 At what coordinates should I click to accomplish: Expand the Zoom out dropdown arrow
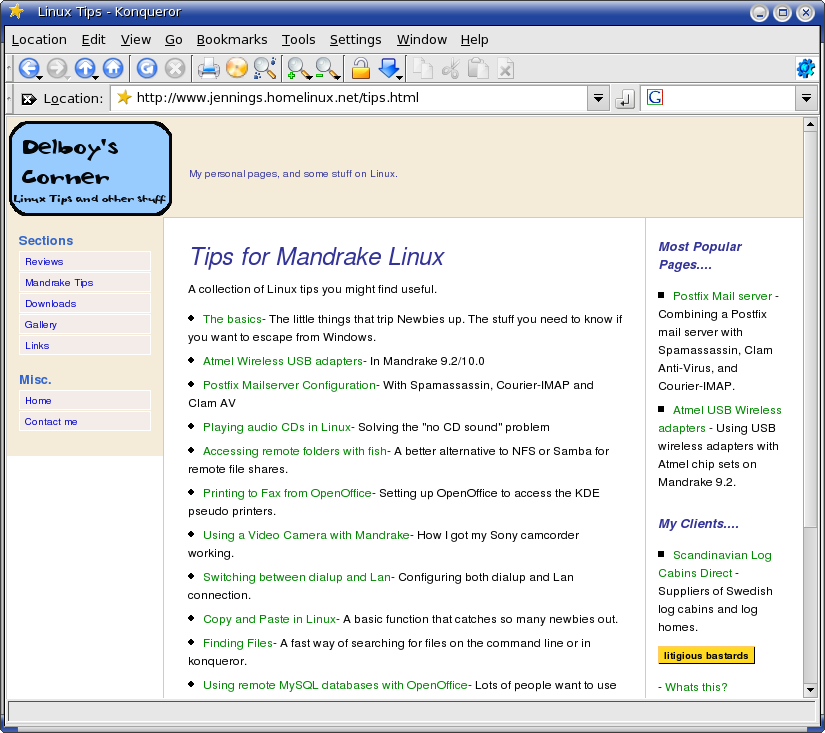[337, 78]
